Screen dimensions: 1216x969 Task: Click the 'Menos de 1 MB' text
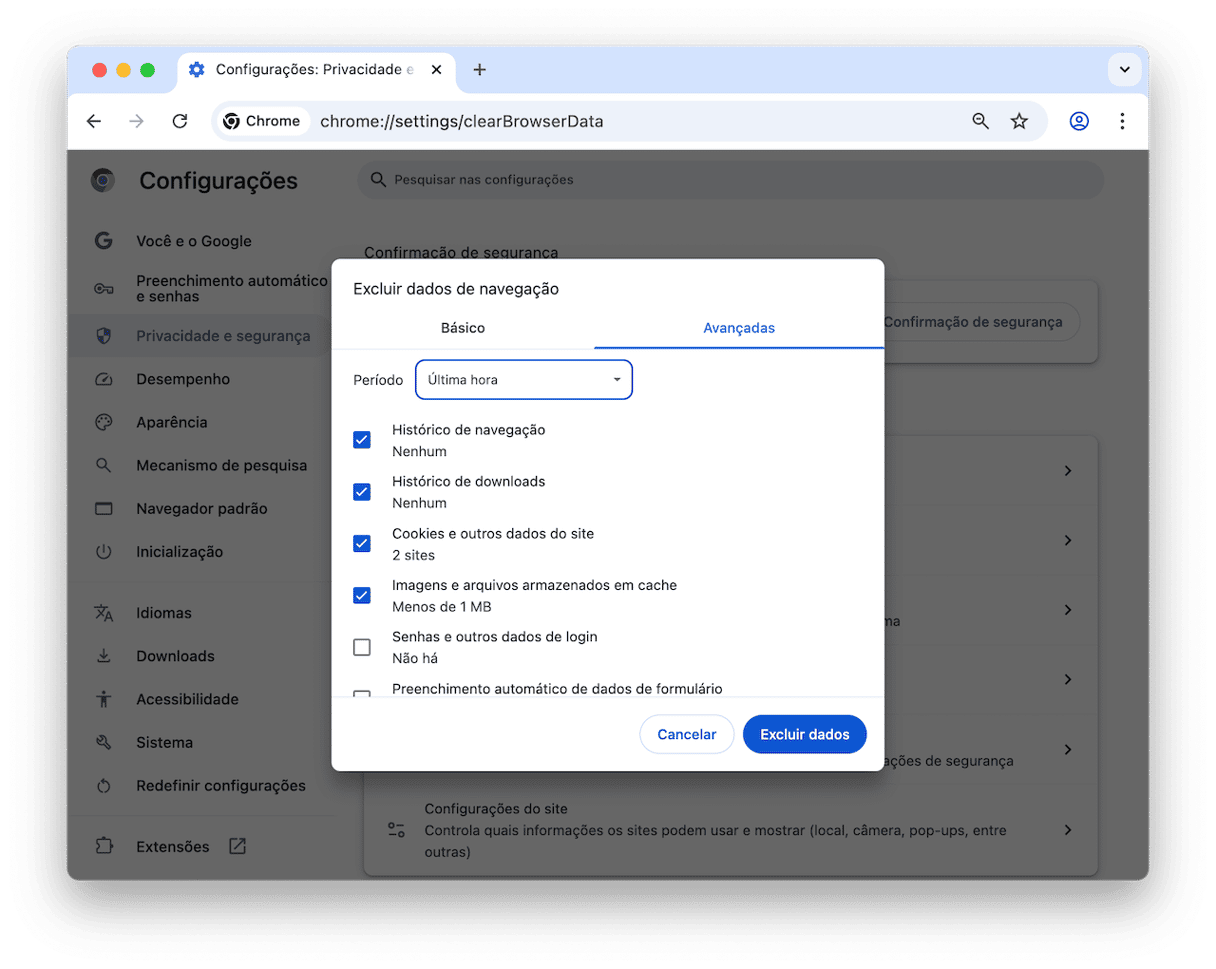click(x=442, y=607)
